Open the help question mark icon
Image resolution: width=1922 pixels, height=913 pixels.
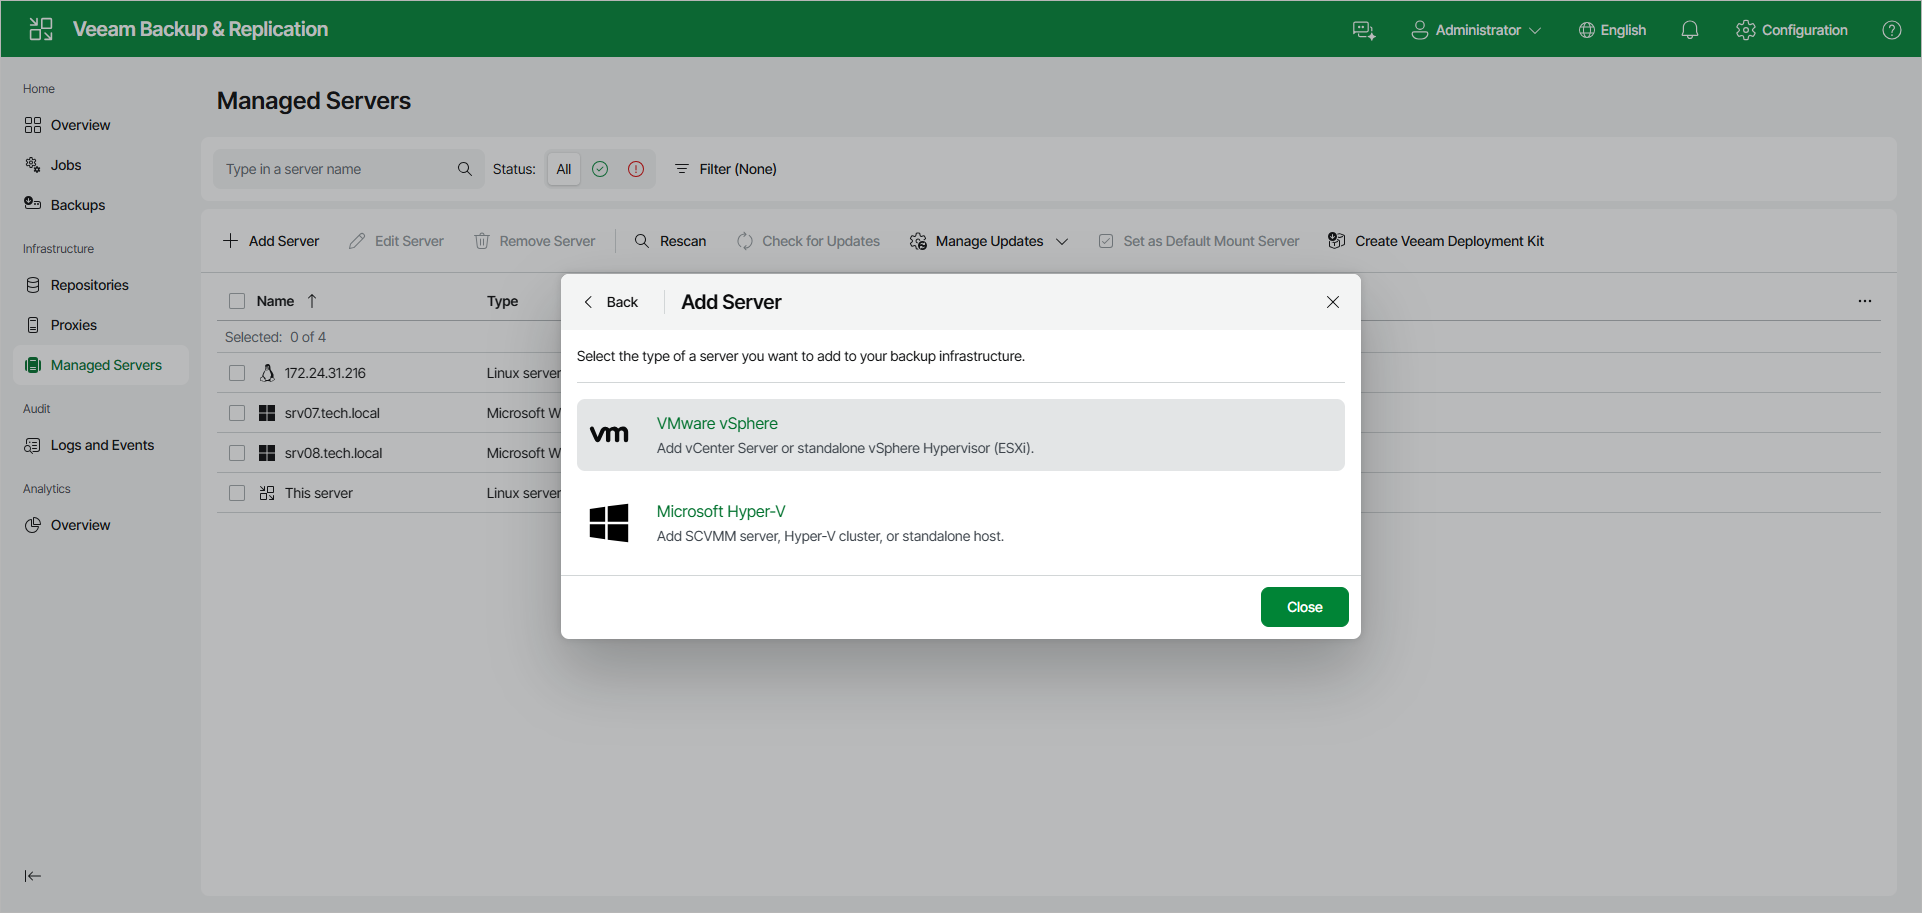(1892, 30)
